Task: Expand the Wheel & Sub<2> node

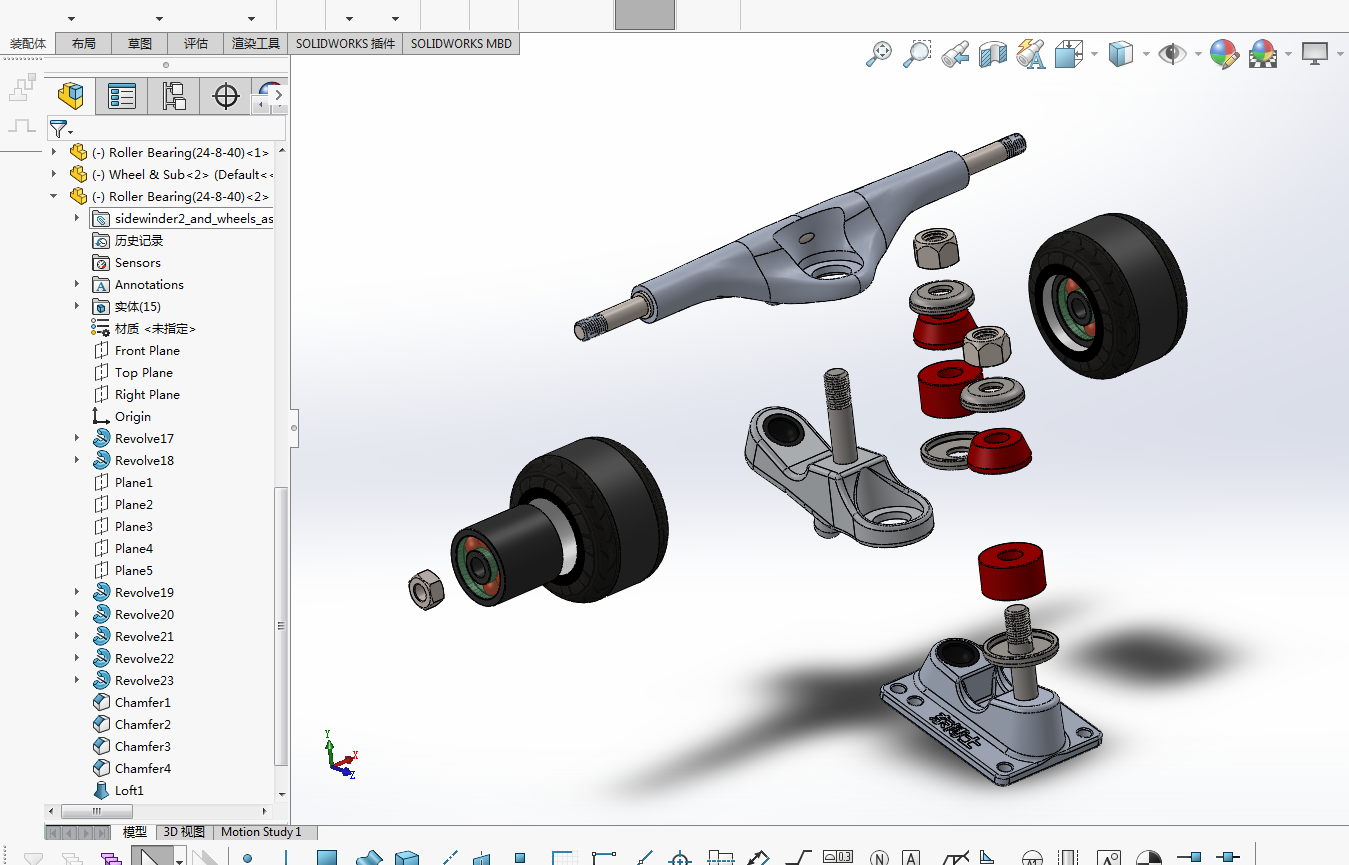Action: click(54, 175)
